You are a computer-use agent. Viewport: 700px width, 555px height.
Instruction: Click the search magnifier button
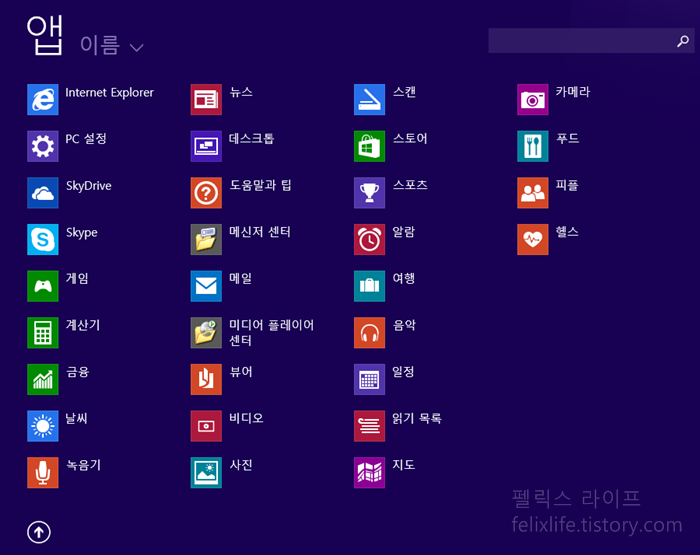(683, 41)
